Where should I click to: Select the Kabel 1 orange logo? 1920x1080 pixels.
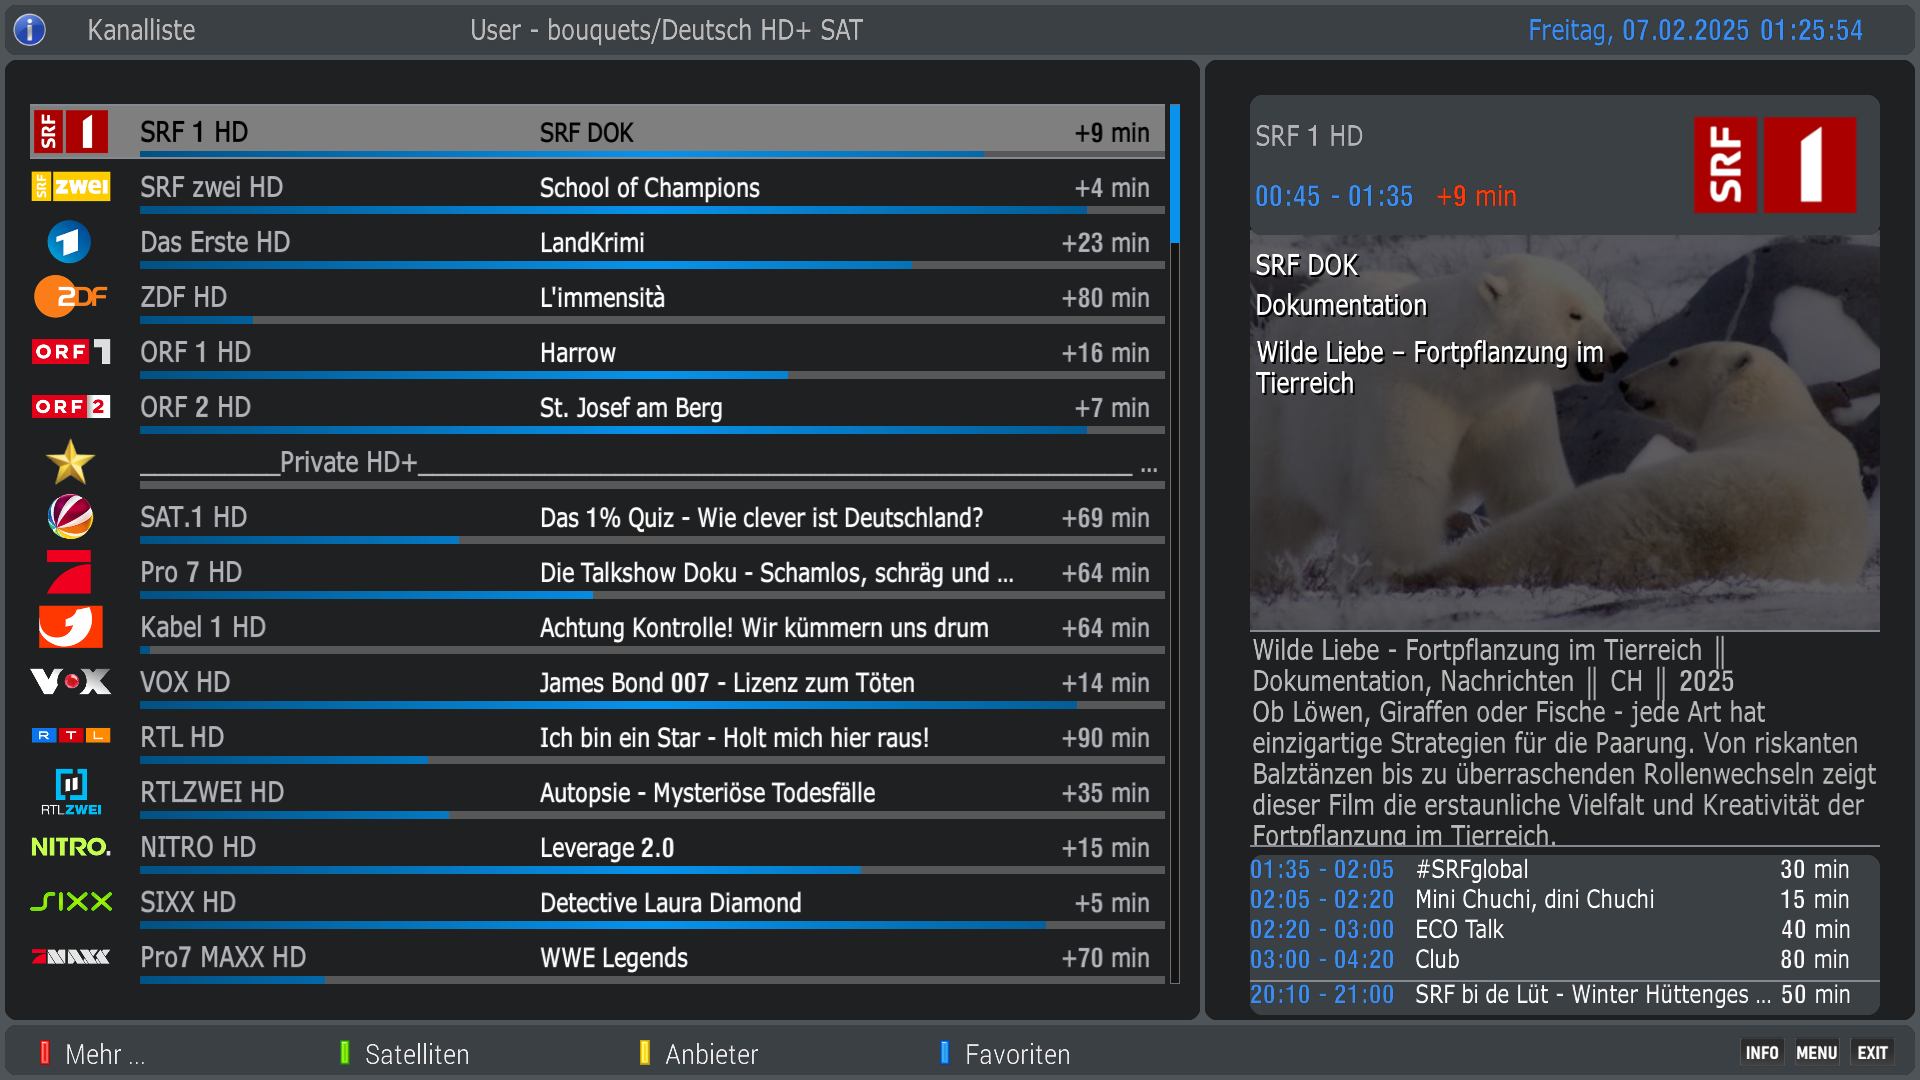pyautogui.click(x=70, y=627)
